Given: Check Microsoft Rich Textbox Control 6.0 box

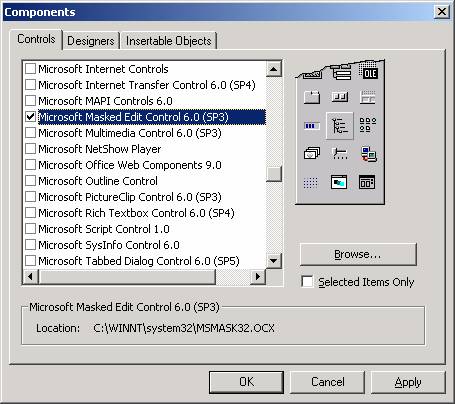Looking at the screenshot, I should (x=30, y=213).
